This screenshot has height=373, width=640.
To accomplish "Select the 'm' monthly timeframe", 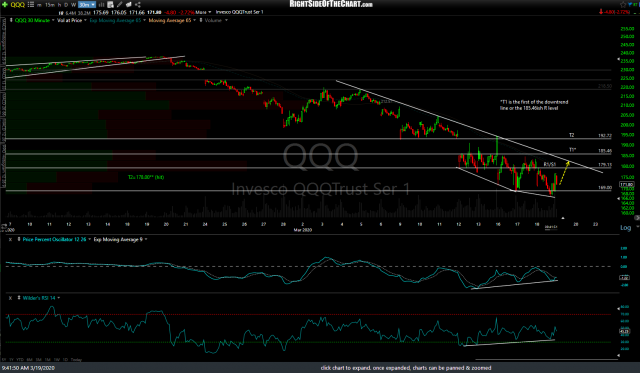I will coord(40,5).
